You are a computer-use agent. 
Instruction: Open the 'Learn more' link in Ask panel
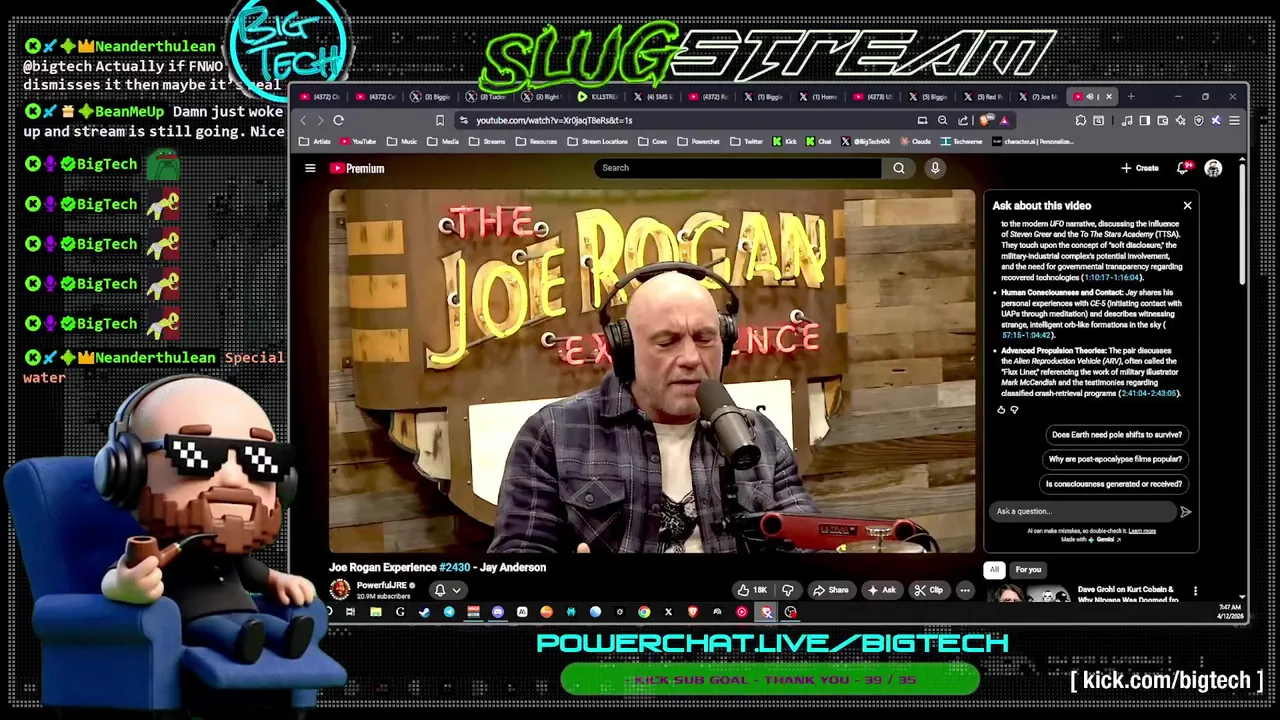tap(1142, 531)
